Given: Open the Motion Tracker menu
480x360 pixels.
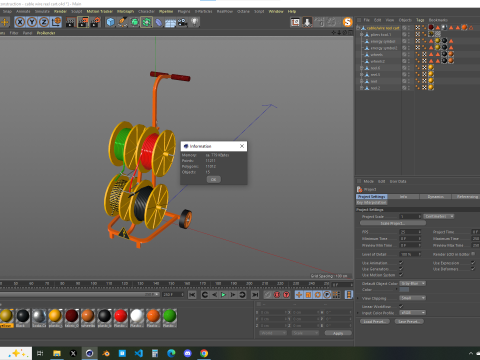Looking at the screenshot, I should pos(100,11).
